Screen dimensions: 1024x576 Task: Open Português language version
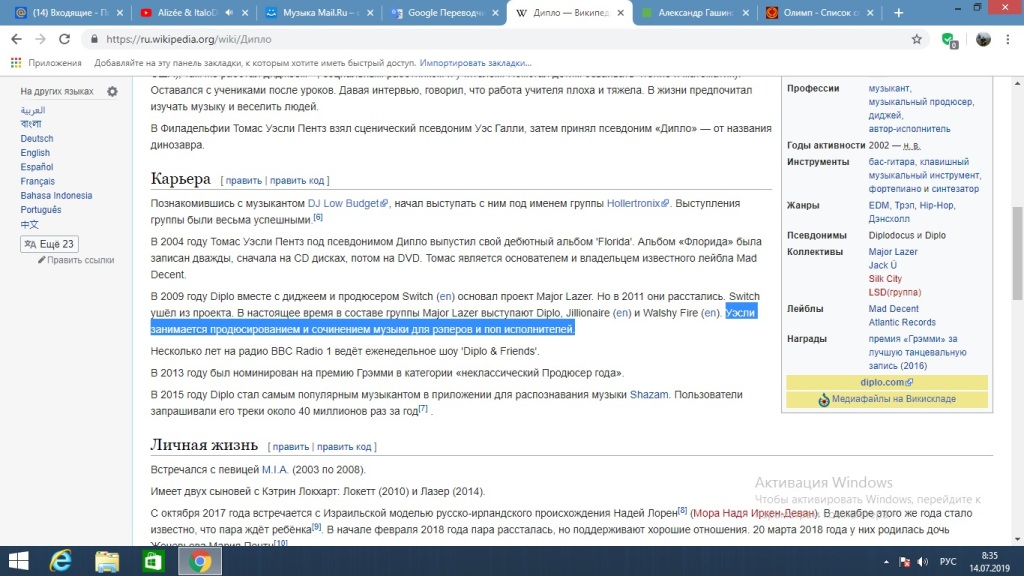click(40, 210)
